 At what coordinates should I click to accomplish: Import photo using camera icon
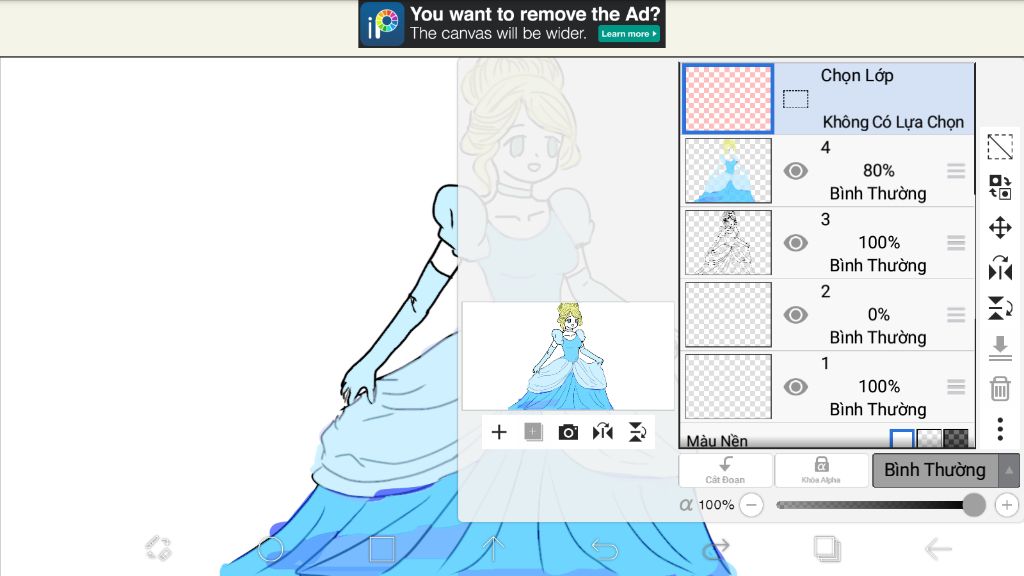click(x=568, y=432)
